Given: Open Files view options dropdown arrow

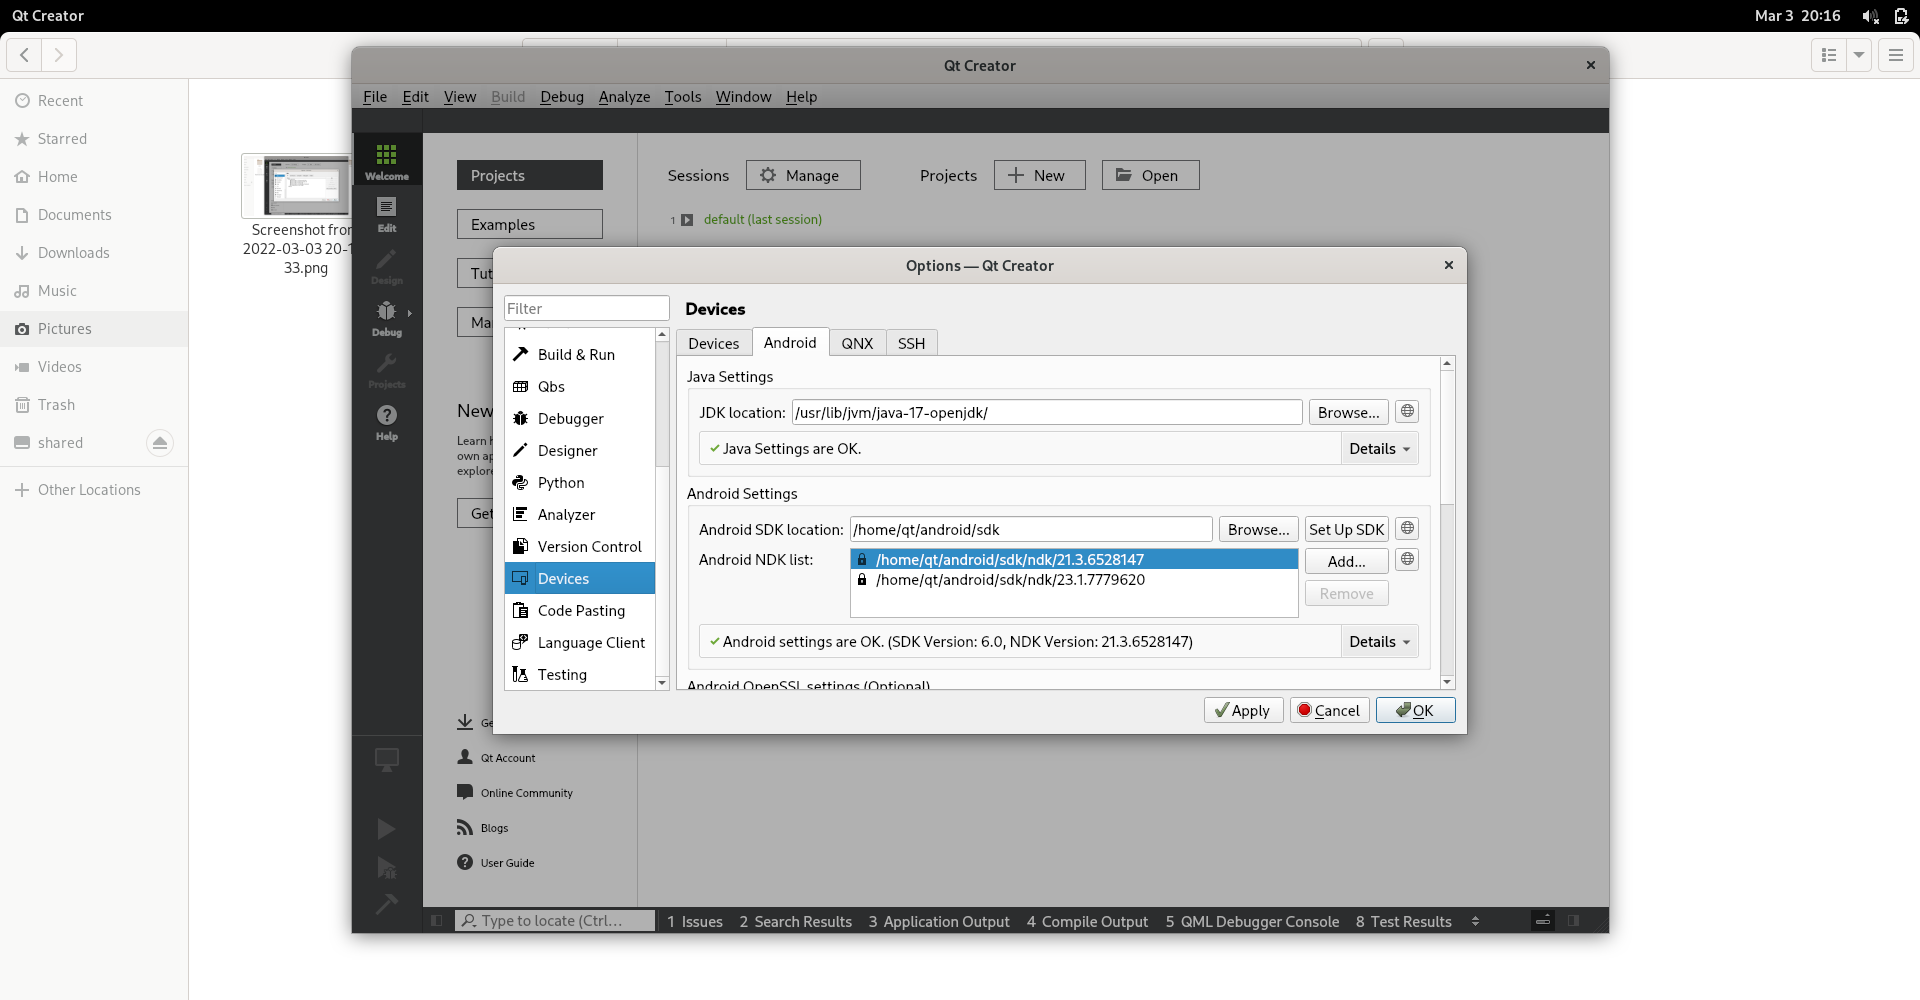Looking at the screenshot, I should [x=1859, y=55].
